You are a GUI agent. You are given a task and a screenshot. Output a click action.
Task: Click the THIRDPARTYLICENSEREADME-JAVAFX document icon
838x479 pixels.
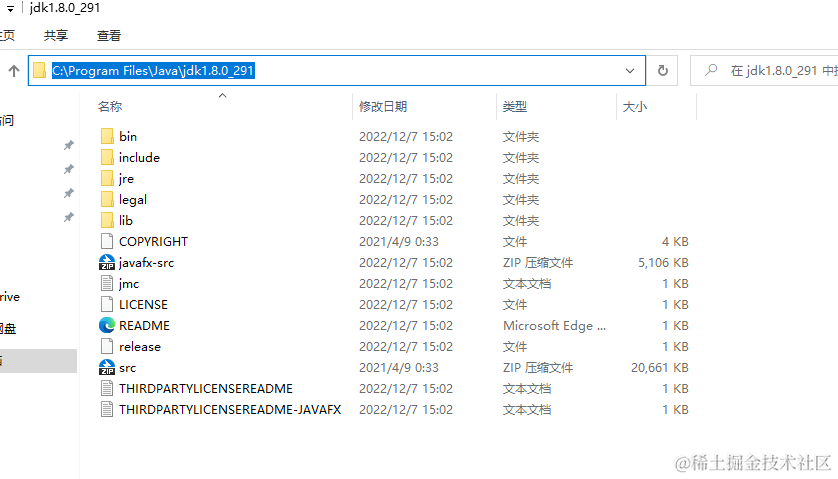coord(107,410)
